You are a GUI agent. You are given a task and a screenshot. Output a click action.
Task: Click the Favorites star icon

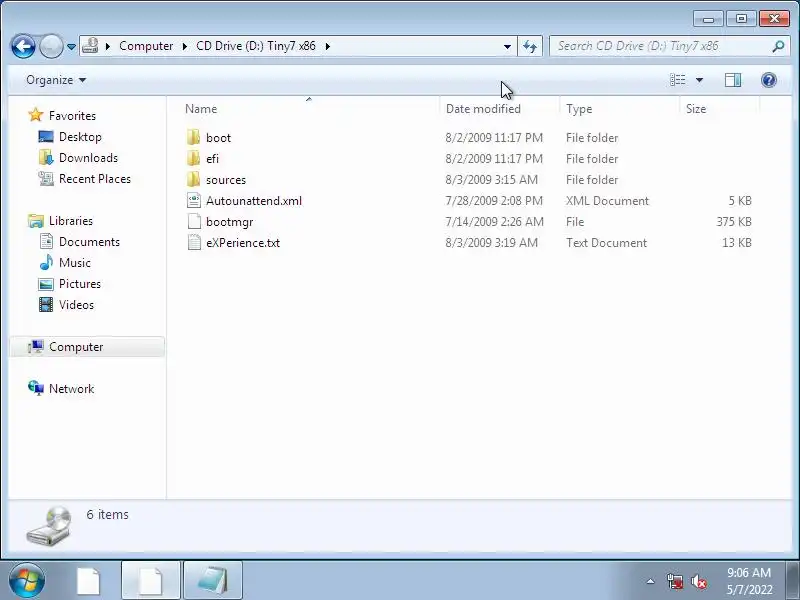pyautogui.click(x=36, y=115)
